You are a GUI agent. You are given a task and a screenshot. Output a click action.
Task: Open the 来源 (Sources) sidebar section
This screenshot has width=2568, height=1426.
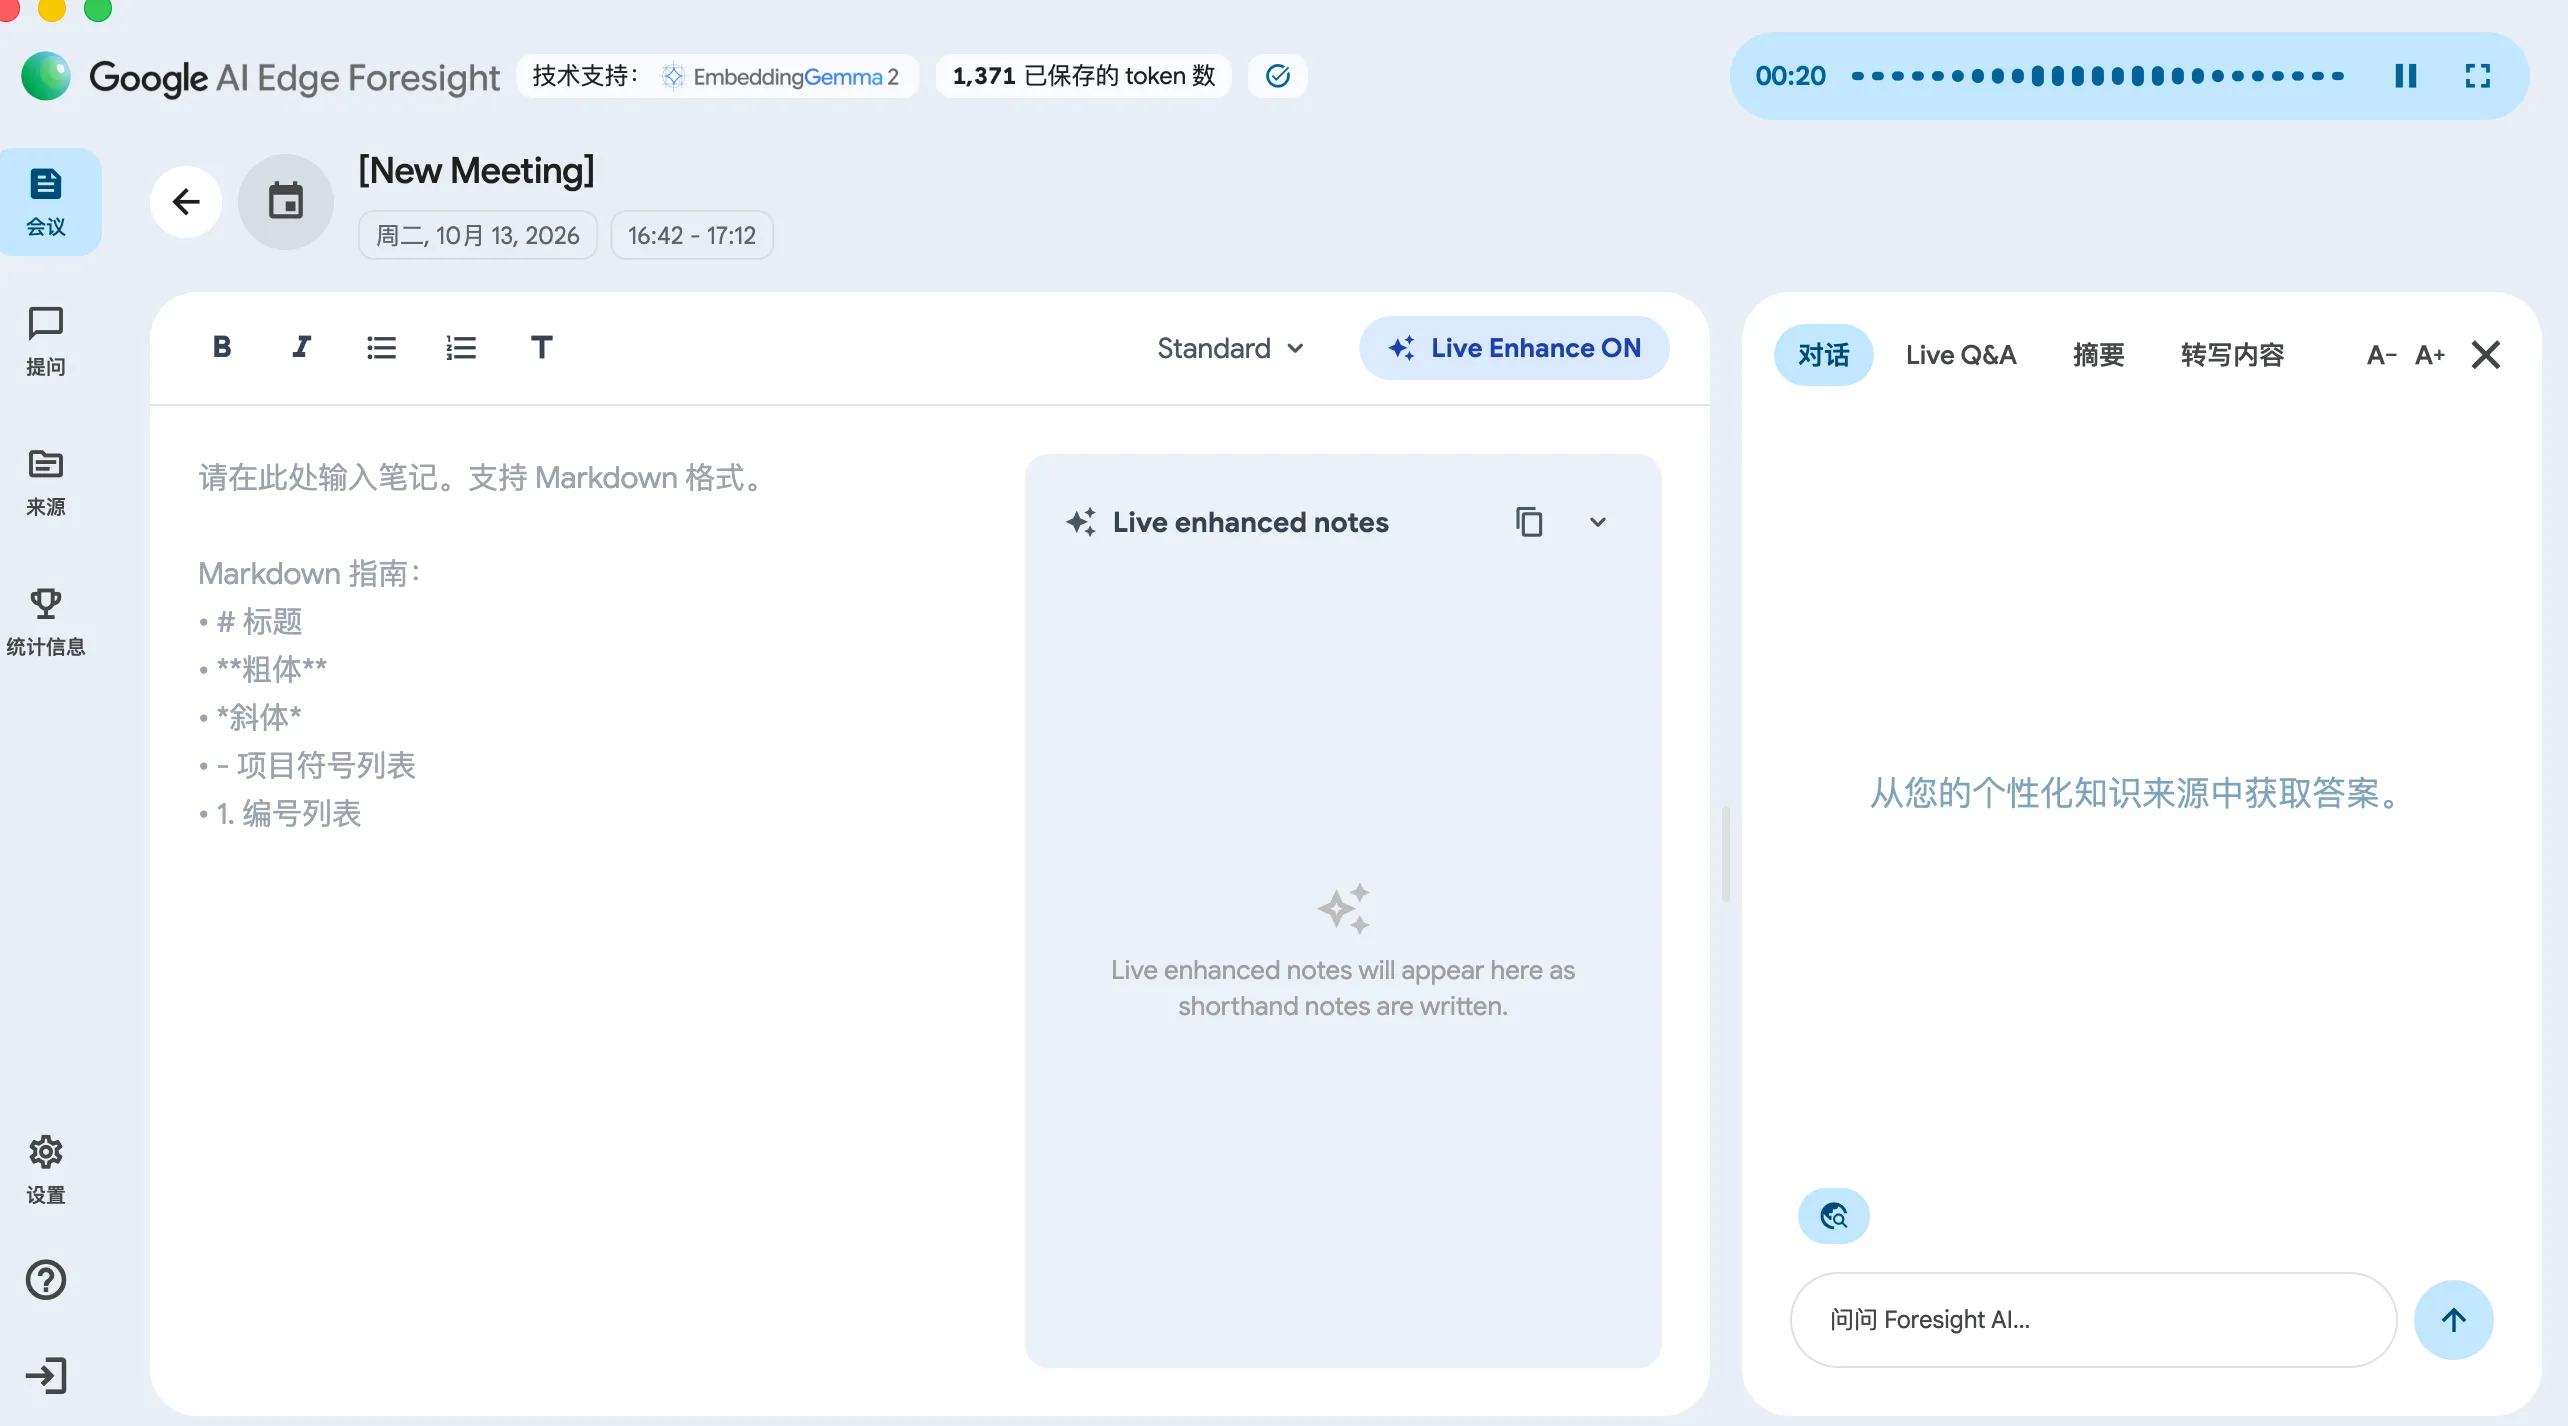coord(46,482)
